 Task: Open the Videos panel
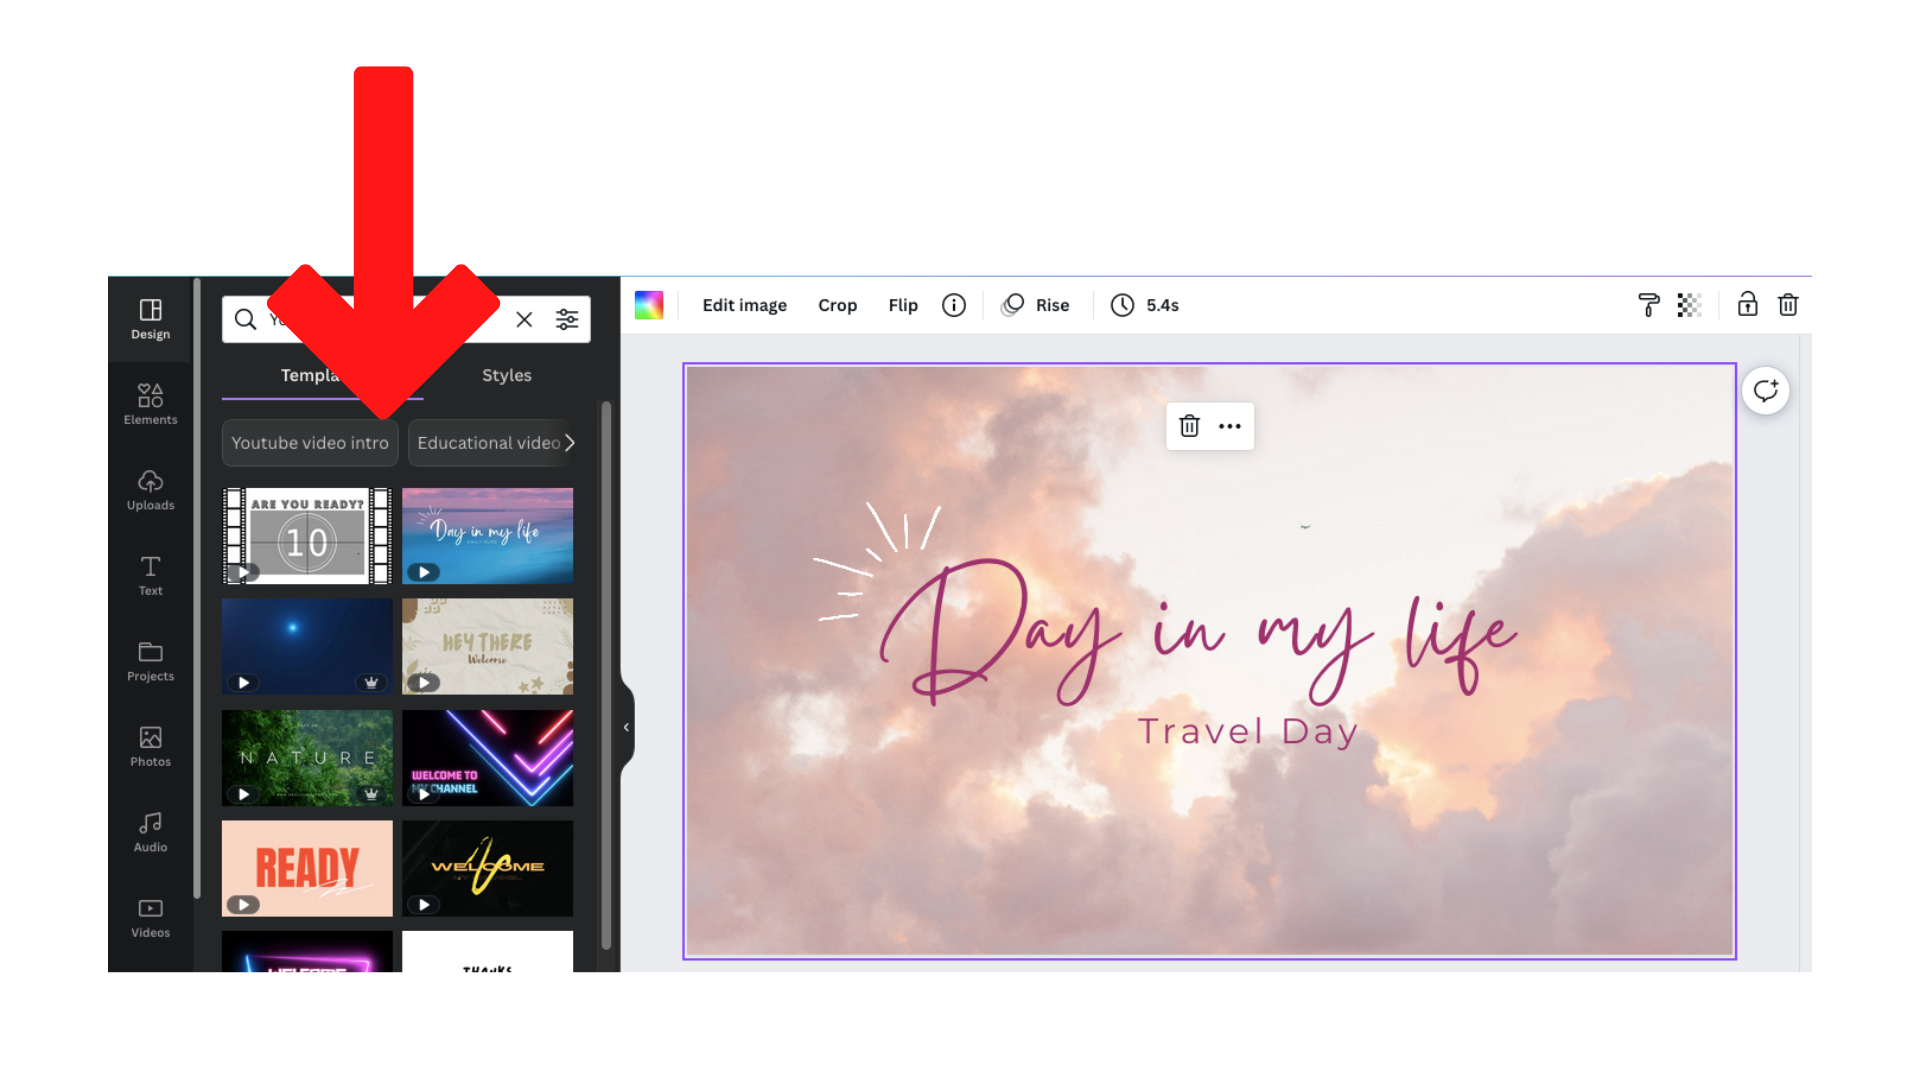[x=149, y=917]
